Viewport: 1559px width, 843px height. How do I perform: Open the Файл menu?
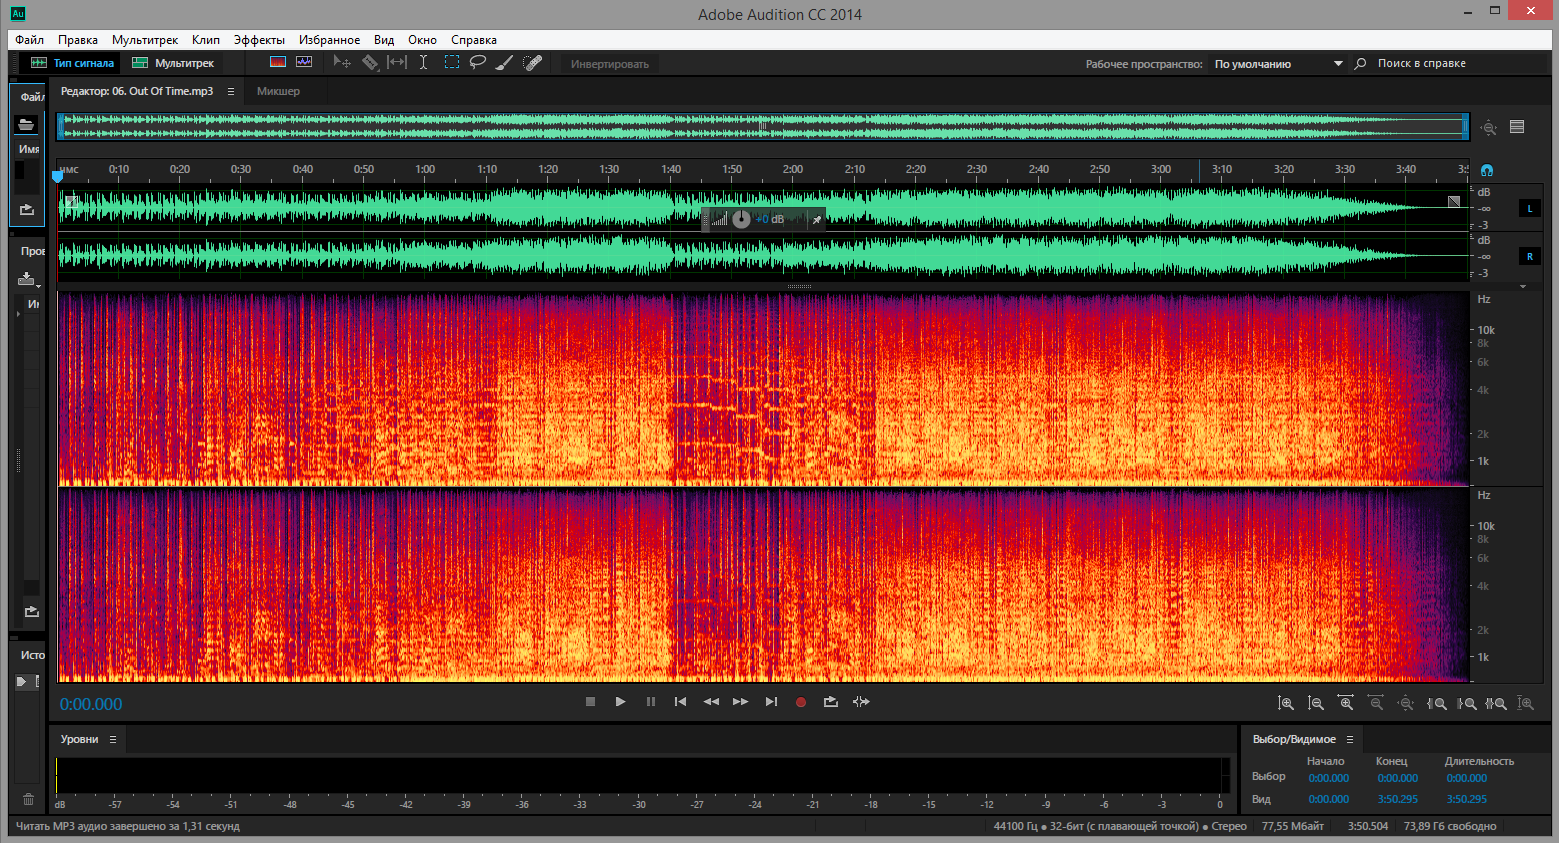[x=30, y=40]
